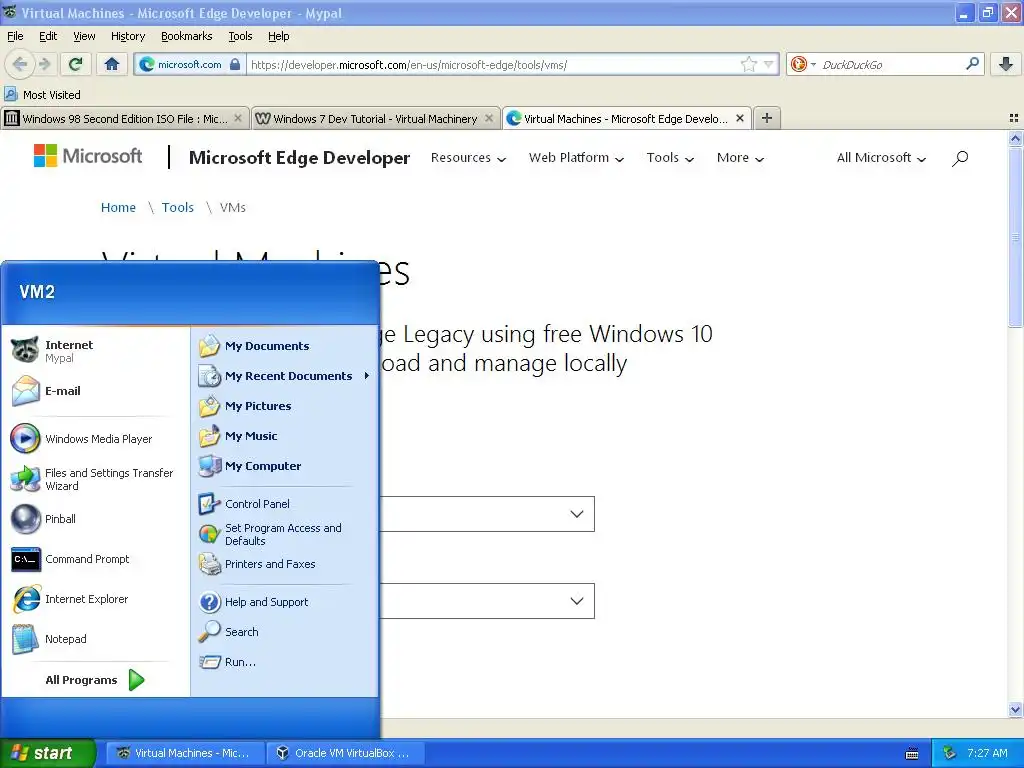Viewport: 1024px width, 768px height.
Task: Close the Virtual Machines tab
Action: tap(740, 118)
